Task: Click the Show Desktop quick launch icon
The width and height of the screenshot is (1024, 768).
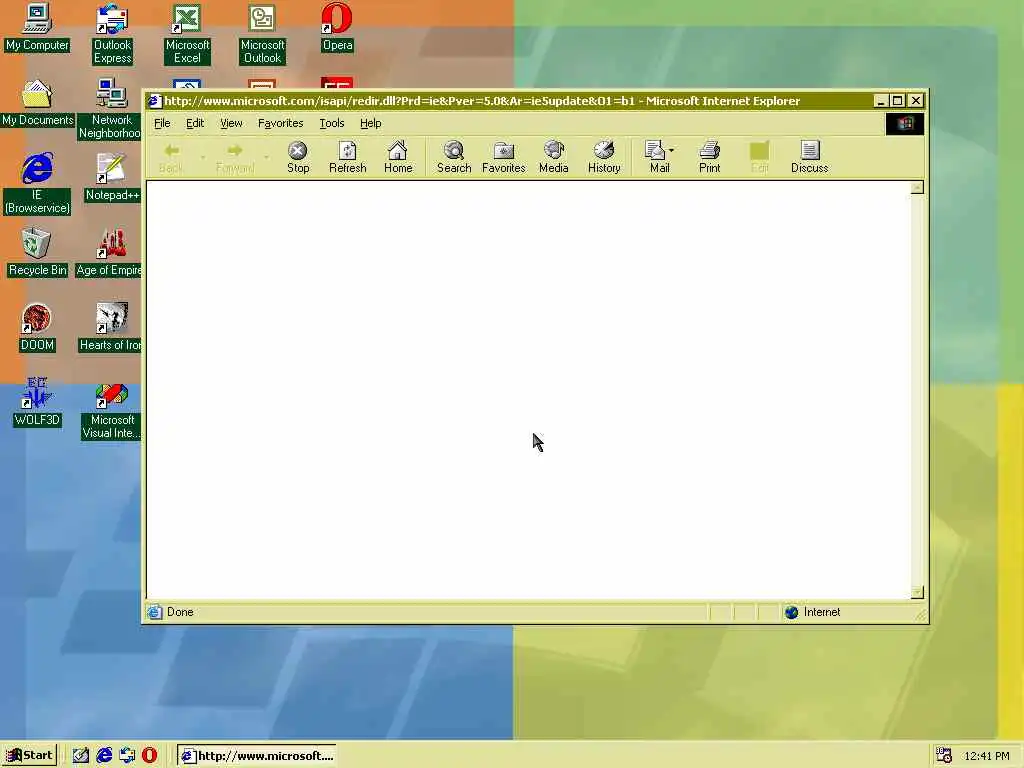Action: click(80, 756)
